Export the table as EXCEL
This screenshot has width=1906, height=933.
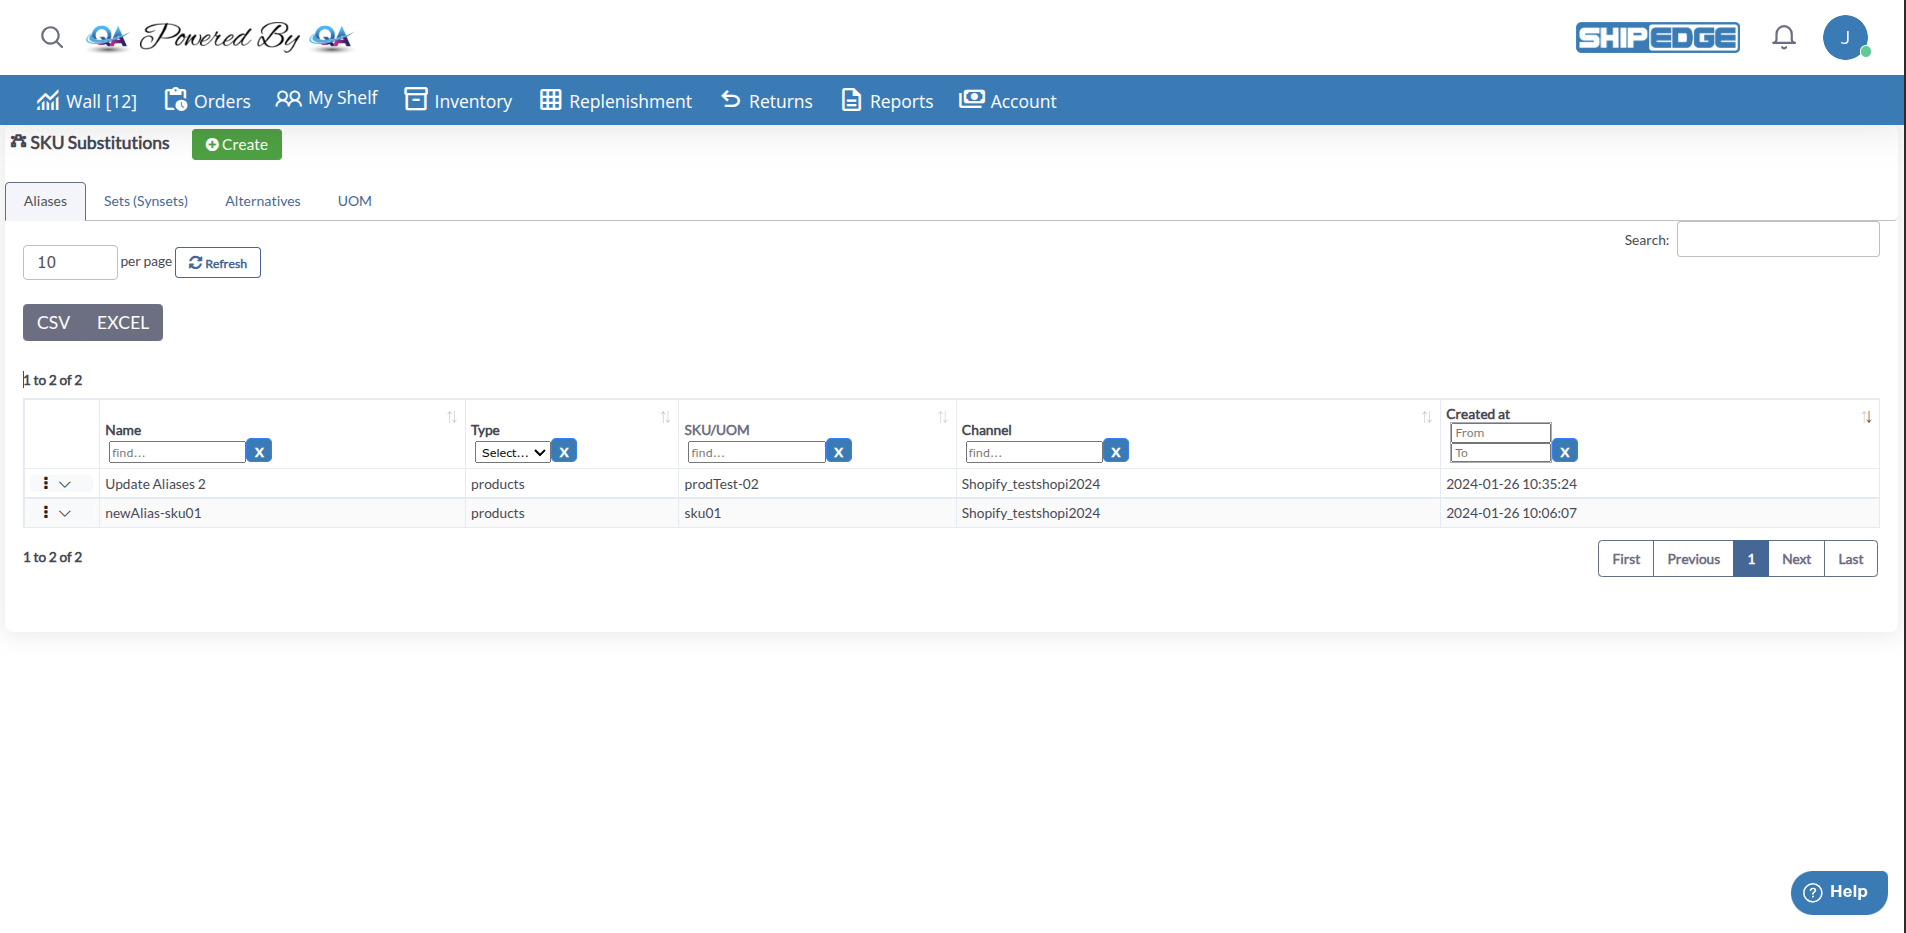pyautogui.click(x=123, y=323)
